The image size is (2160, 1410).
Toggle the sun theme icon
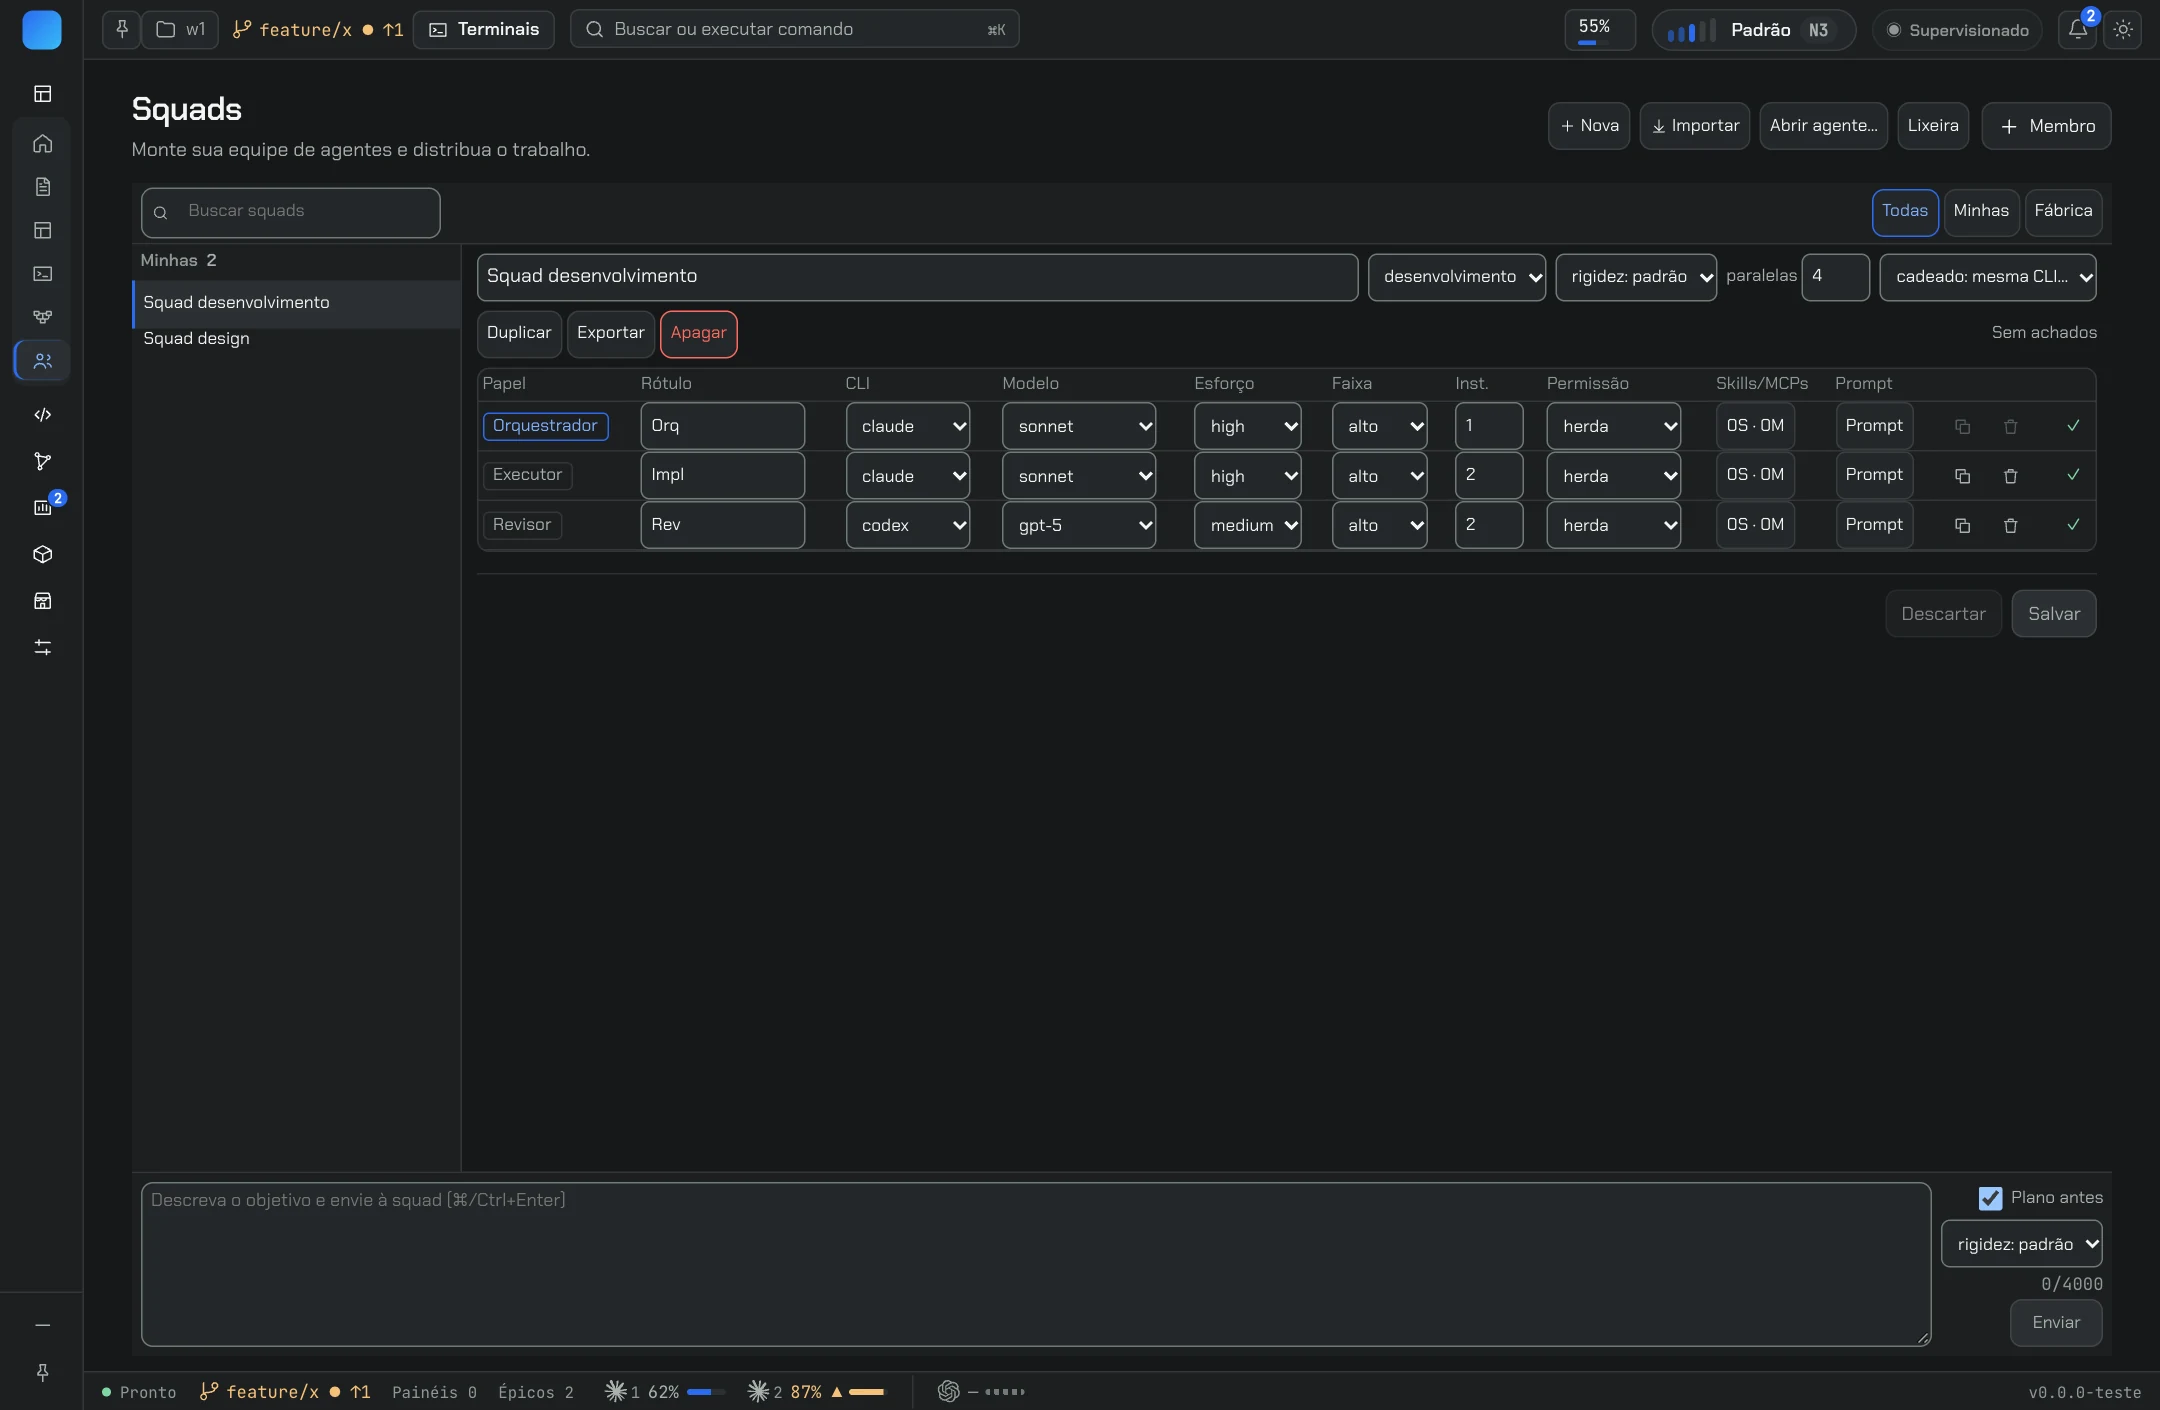click(x=2123, y=29)
